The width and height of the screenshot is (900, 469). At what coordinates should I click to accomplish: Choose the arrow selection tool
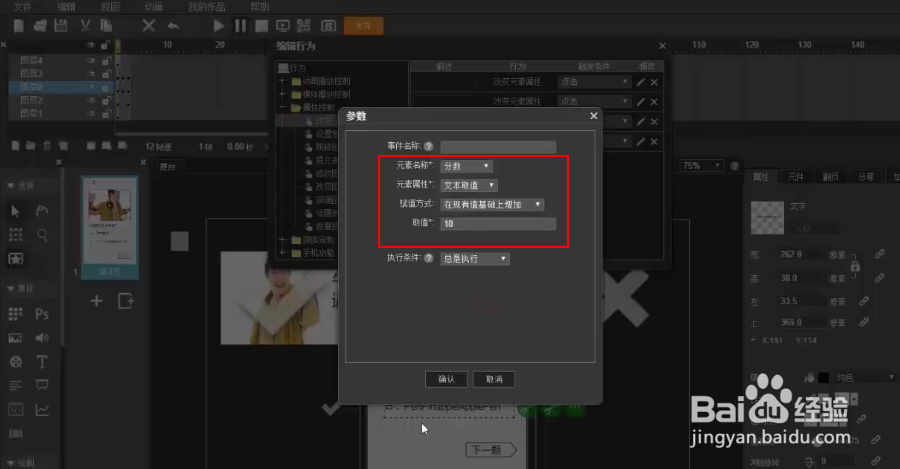point(15,211)
